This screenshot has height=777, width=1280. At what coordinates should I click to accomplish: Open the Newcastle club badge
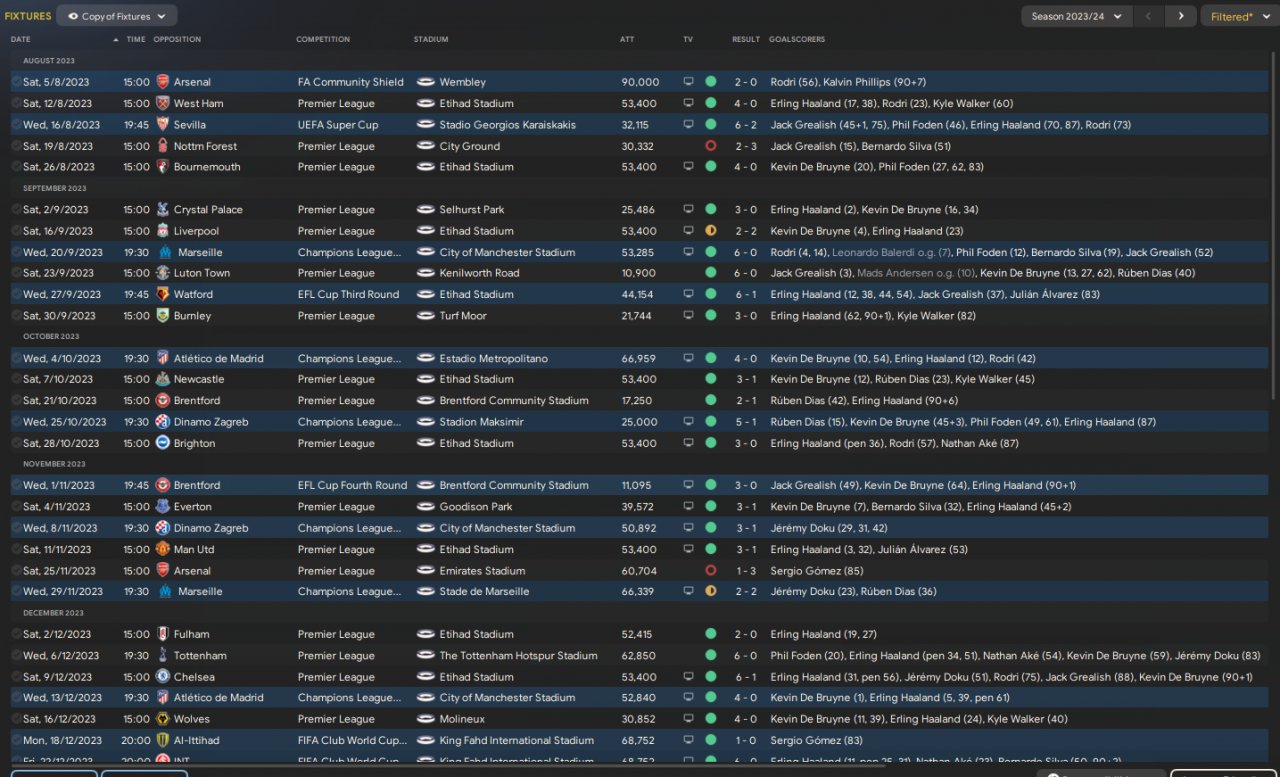(163, 379)
